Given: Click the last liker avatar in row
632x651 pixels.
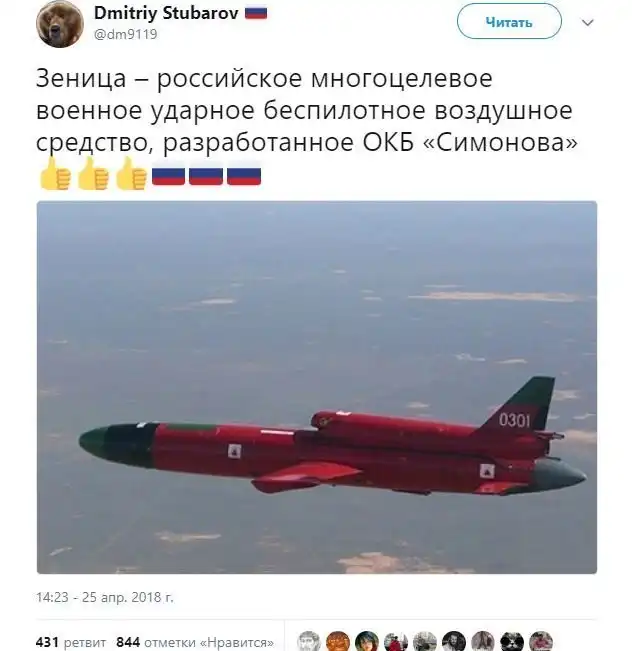Looking at the screenshot, I should pyautogui.click(x=541, y=642).
